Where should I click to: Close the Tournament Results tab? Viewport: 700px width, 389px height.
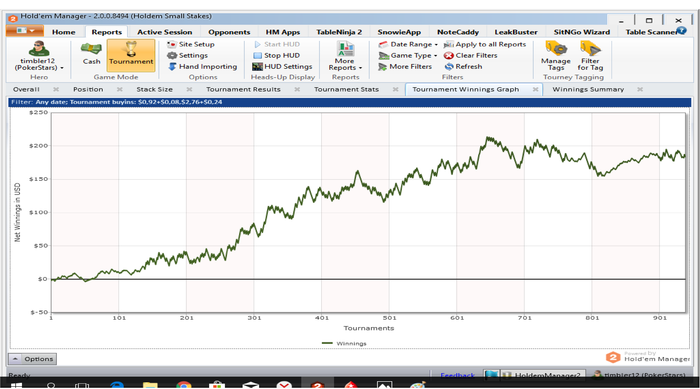pyautogui.click(x=297, y=89)
